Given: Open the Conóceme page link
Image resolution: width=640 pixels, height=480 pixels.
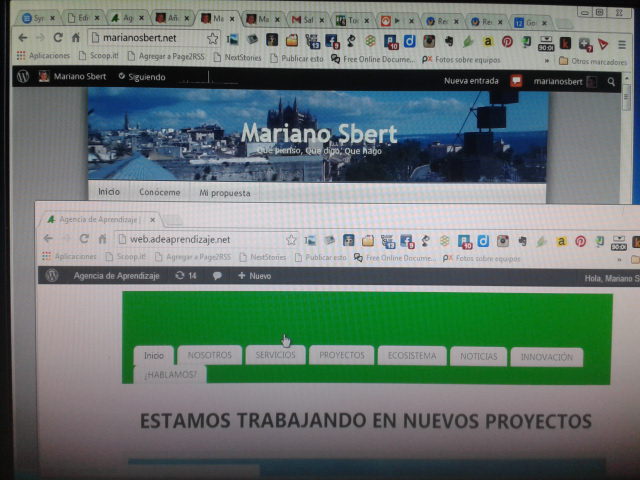Looking at the screenshot, I should point(160,192).
